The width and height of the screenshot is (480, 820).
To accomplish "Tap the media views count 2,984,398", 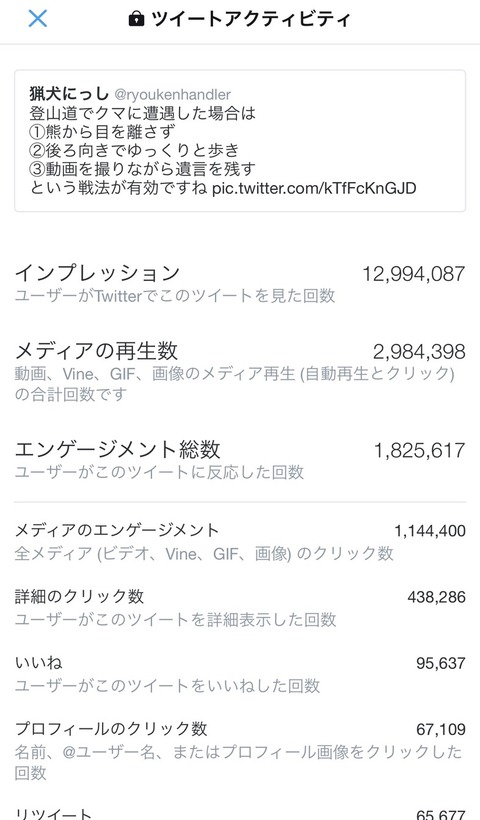I will (419, 352).
